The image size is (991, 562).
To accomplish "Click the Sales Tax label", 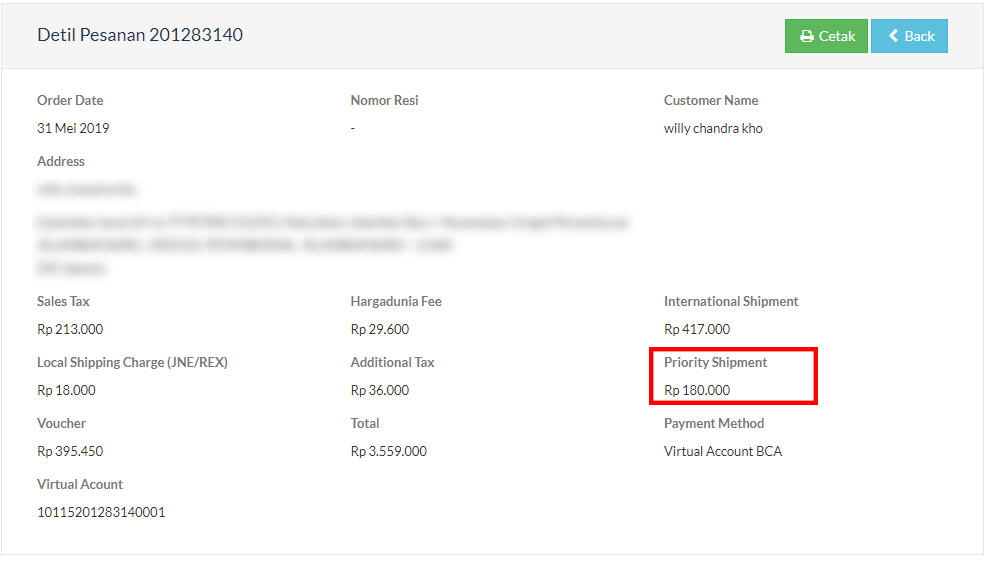I will point(63,302).
